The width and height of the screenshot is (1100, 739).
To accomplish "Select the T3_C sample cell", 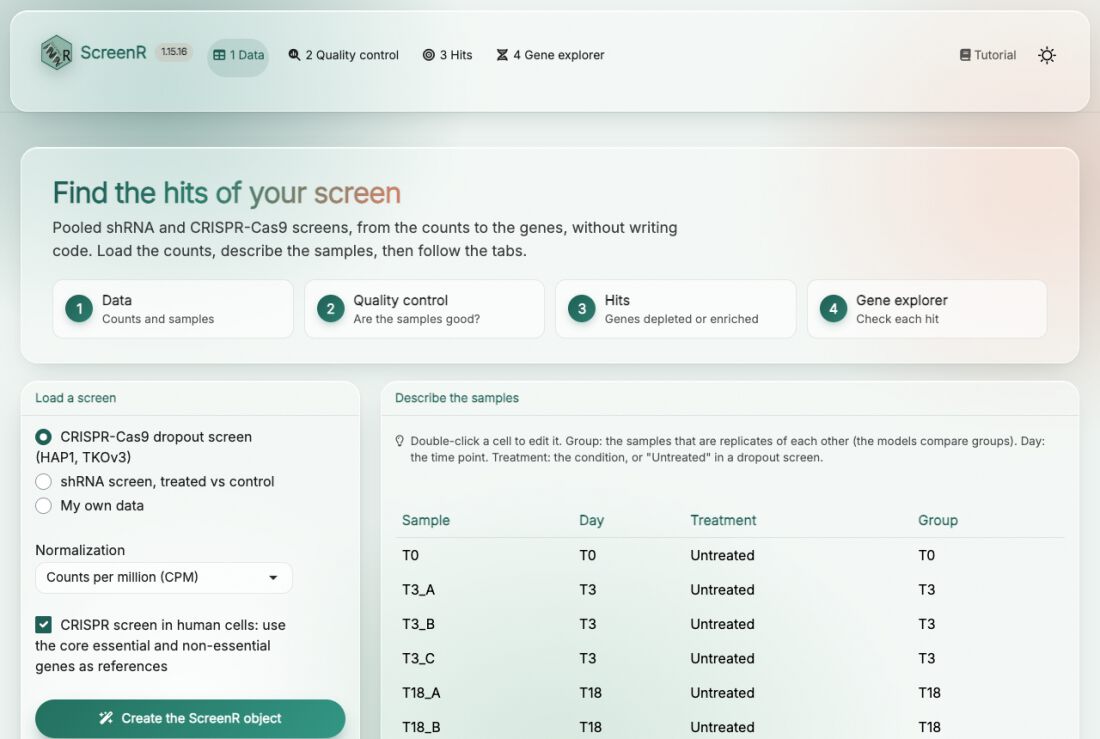I will pos(418,658).
